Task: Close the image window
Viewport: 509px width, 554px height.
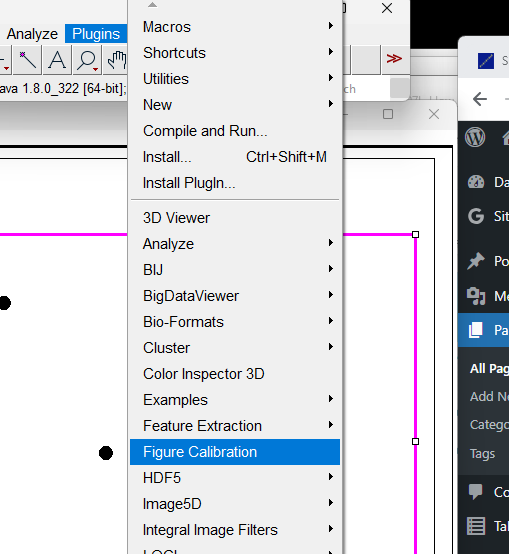Action: (x=434, y=114)
